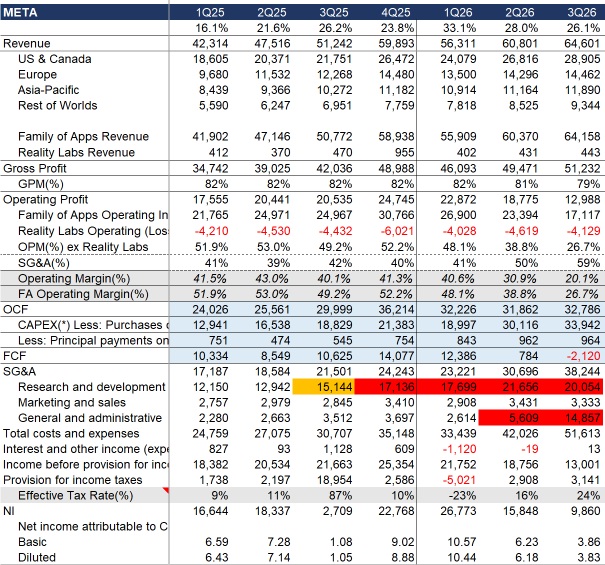Select the Asia-Pacific row label

pyautogui.click(x=49, y=90)
